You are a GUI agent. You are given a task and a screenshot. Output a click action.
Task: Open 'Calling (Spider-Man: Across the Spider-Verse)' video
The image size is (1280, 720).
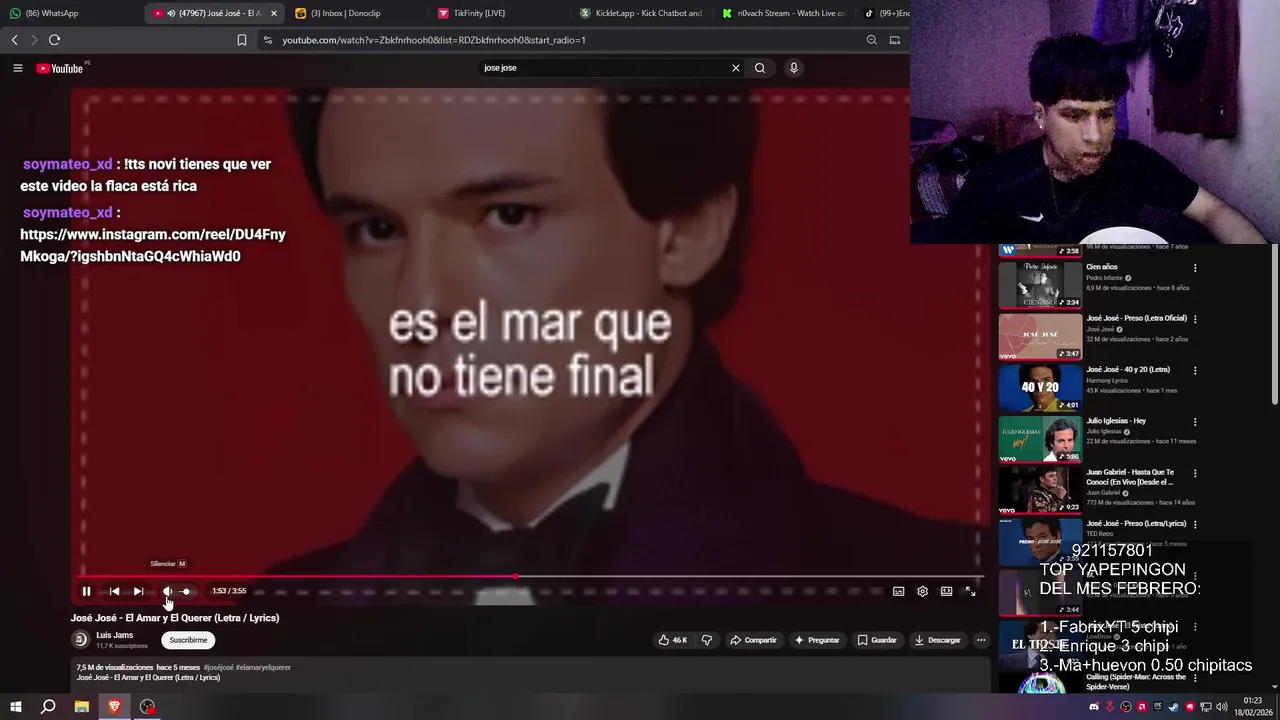click(1136, 682)
